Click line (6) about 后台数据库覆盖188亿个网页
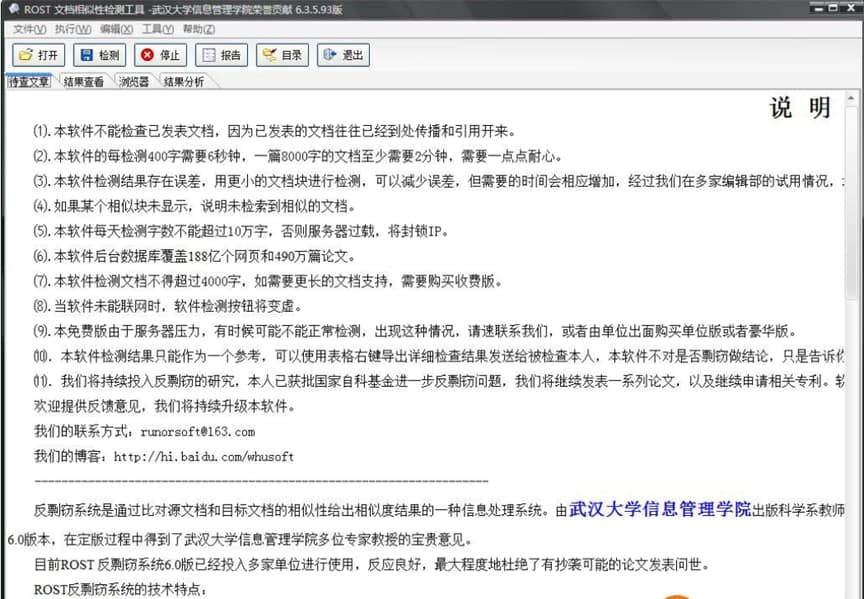 tap(195, 256)
